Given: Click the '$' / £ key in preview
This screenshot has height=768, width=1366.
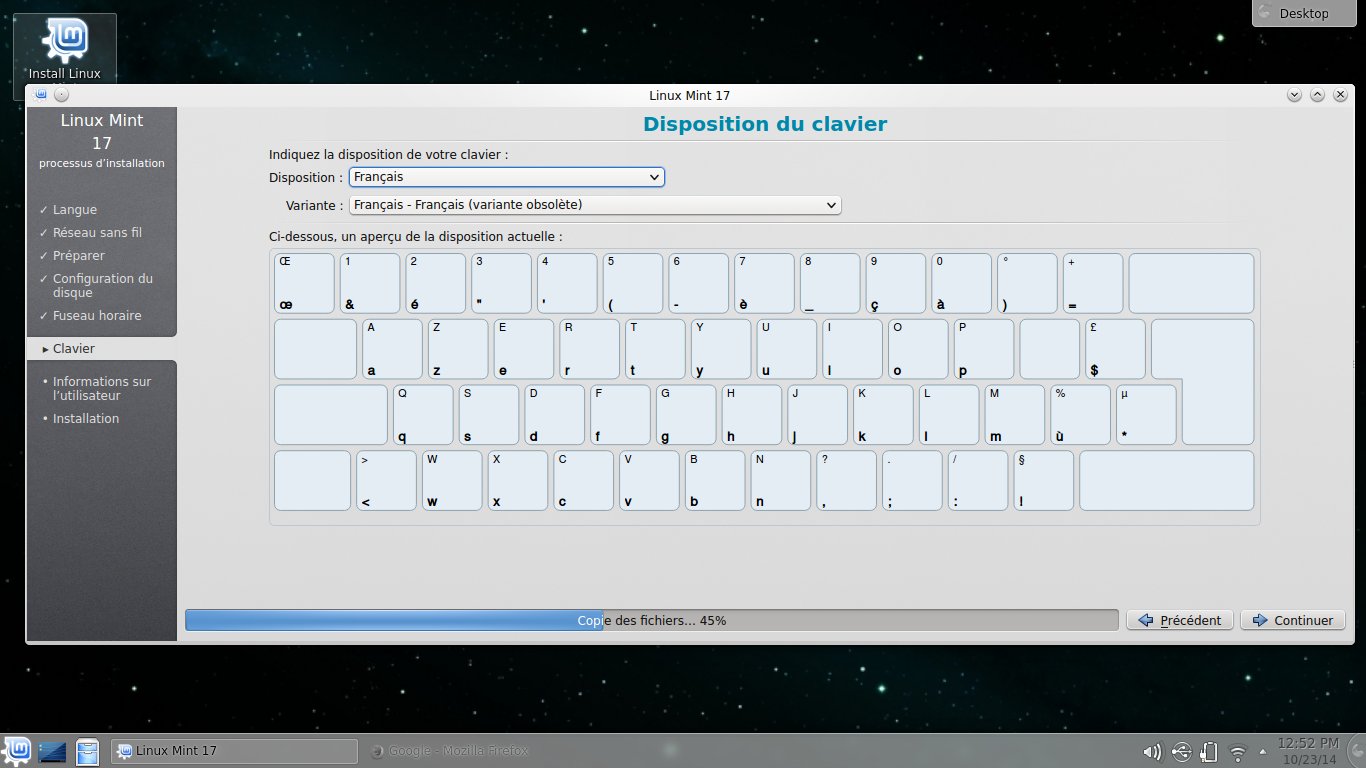Looking at the screenshot, I should pos(1116,349).
